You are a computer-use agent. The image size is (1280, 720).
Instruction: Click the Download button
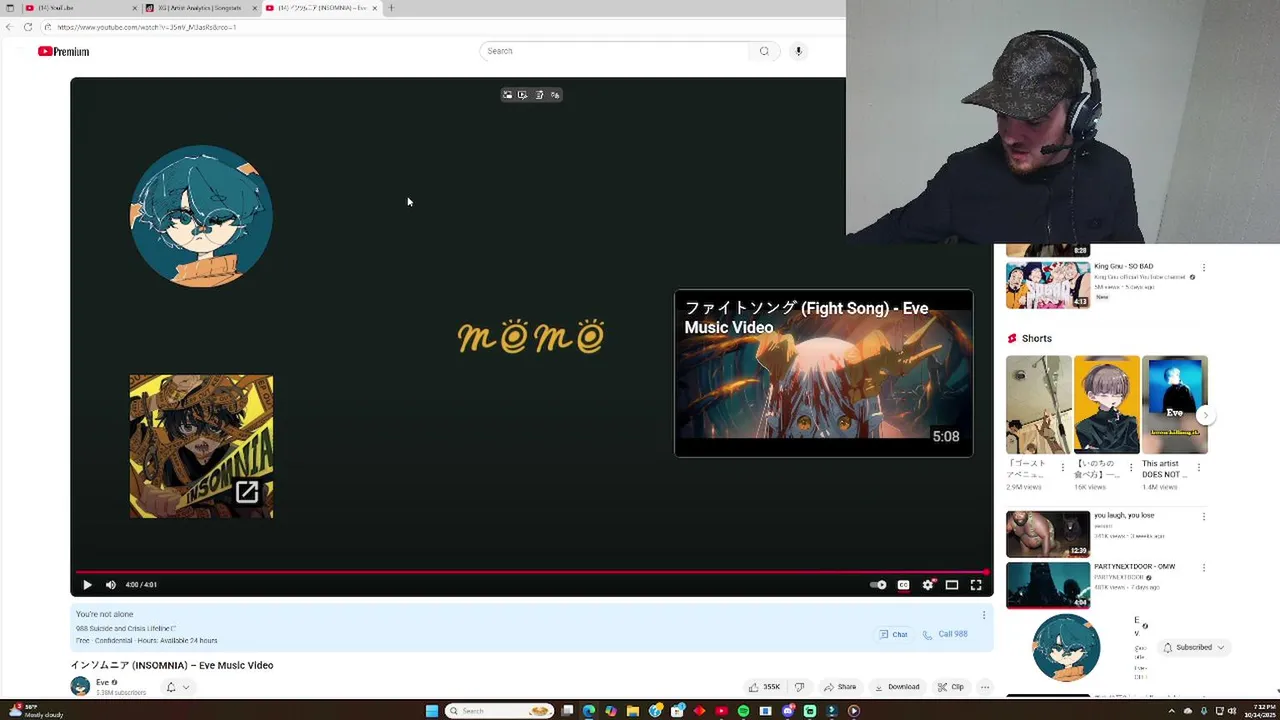click(897, 687)
